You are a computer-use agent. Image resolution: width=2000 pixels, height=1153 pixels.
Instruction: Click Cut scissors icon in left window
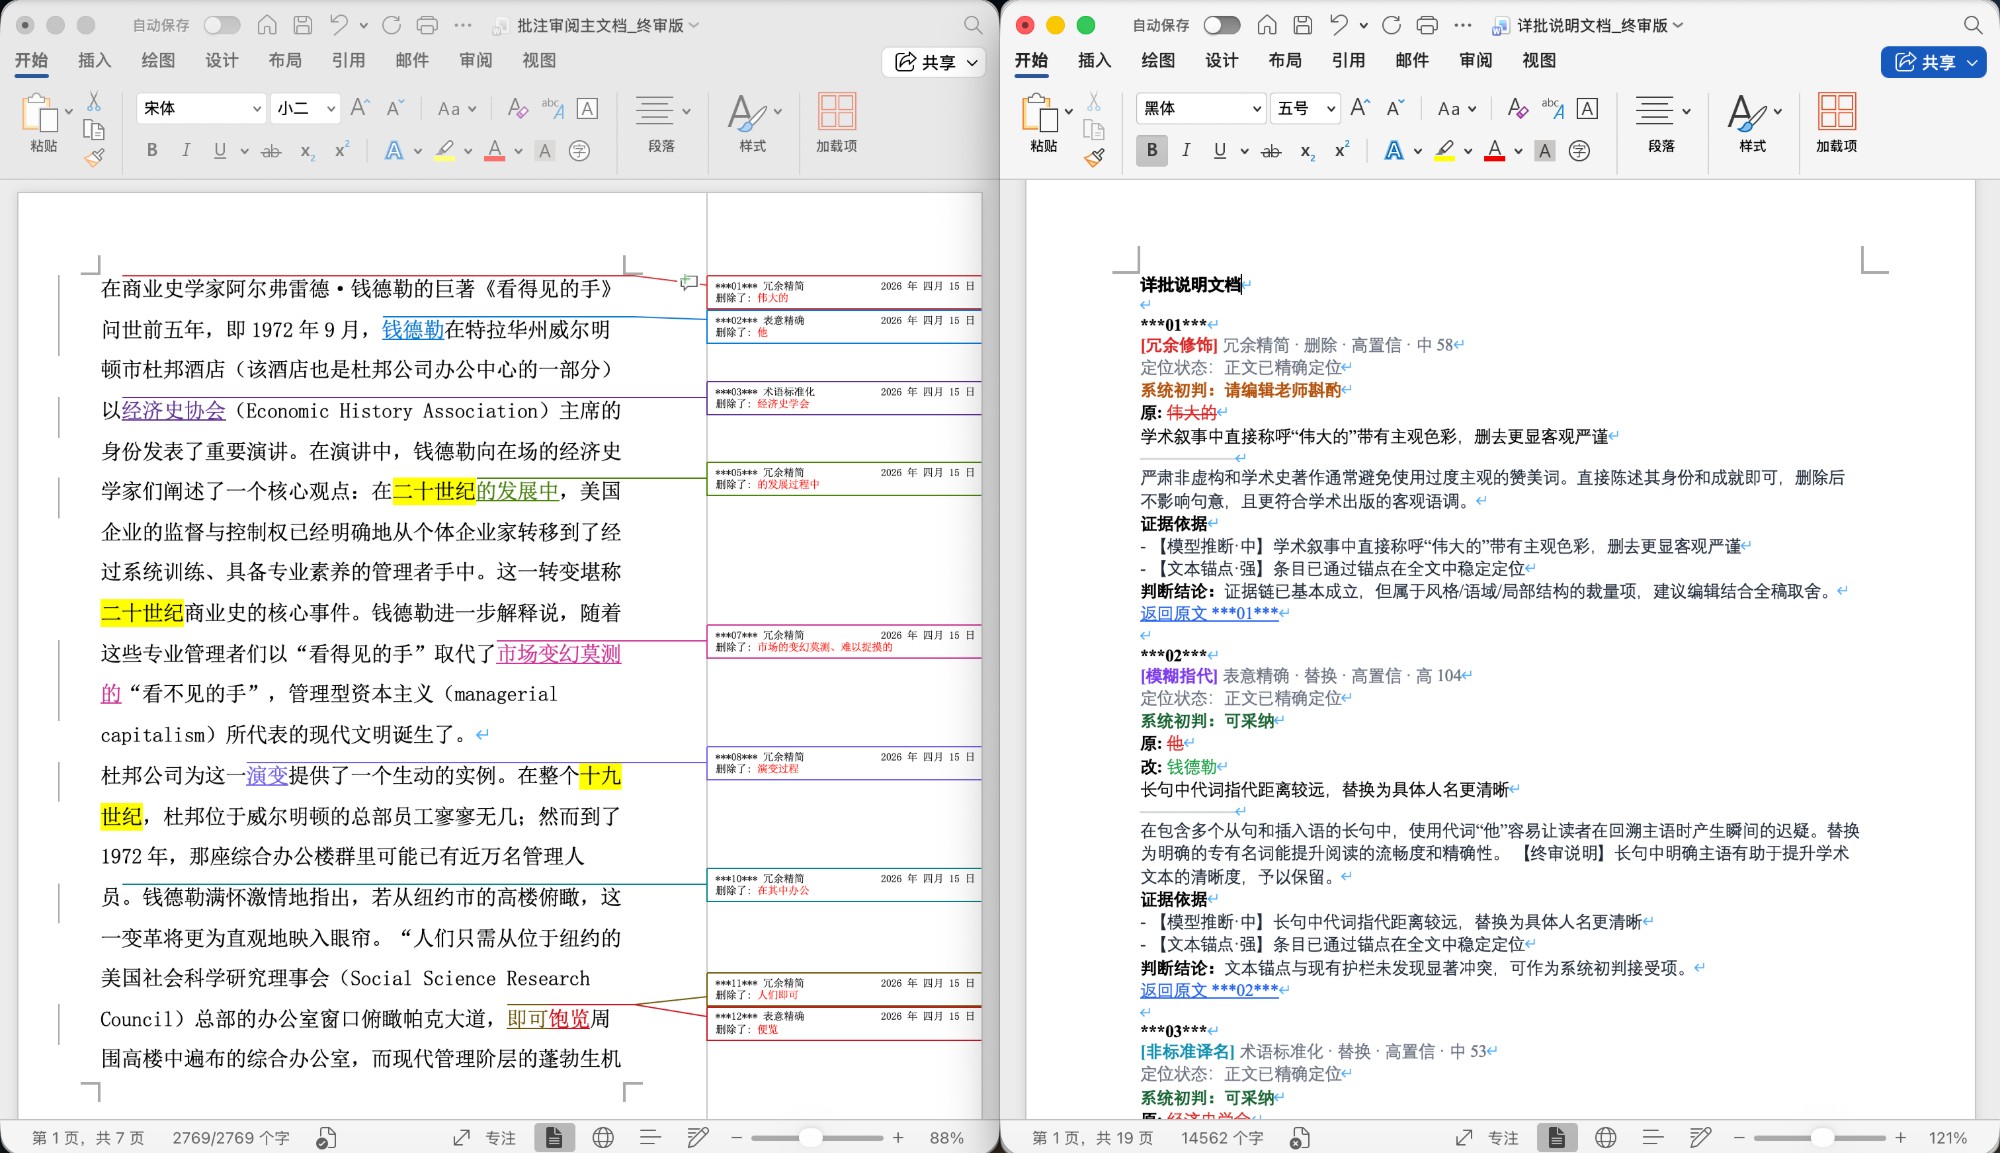(94, 101)
